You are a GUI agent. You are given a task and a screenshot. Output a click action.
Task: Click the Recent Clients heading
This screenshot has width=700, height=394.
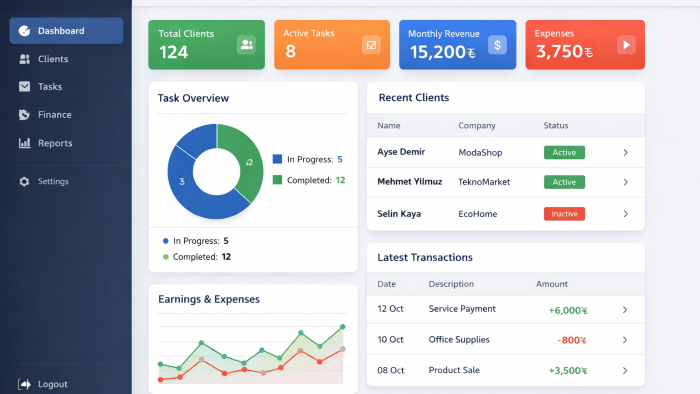pos(414,98)
